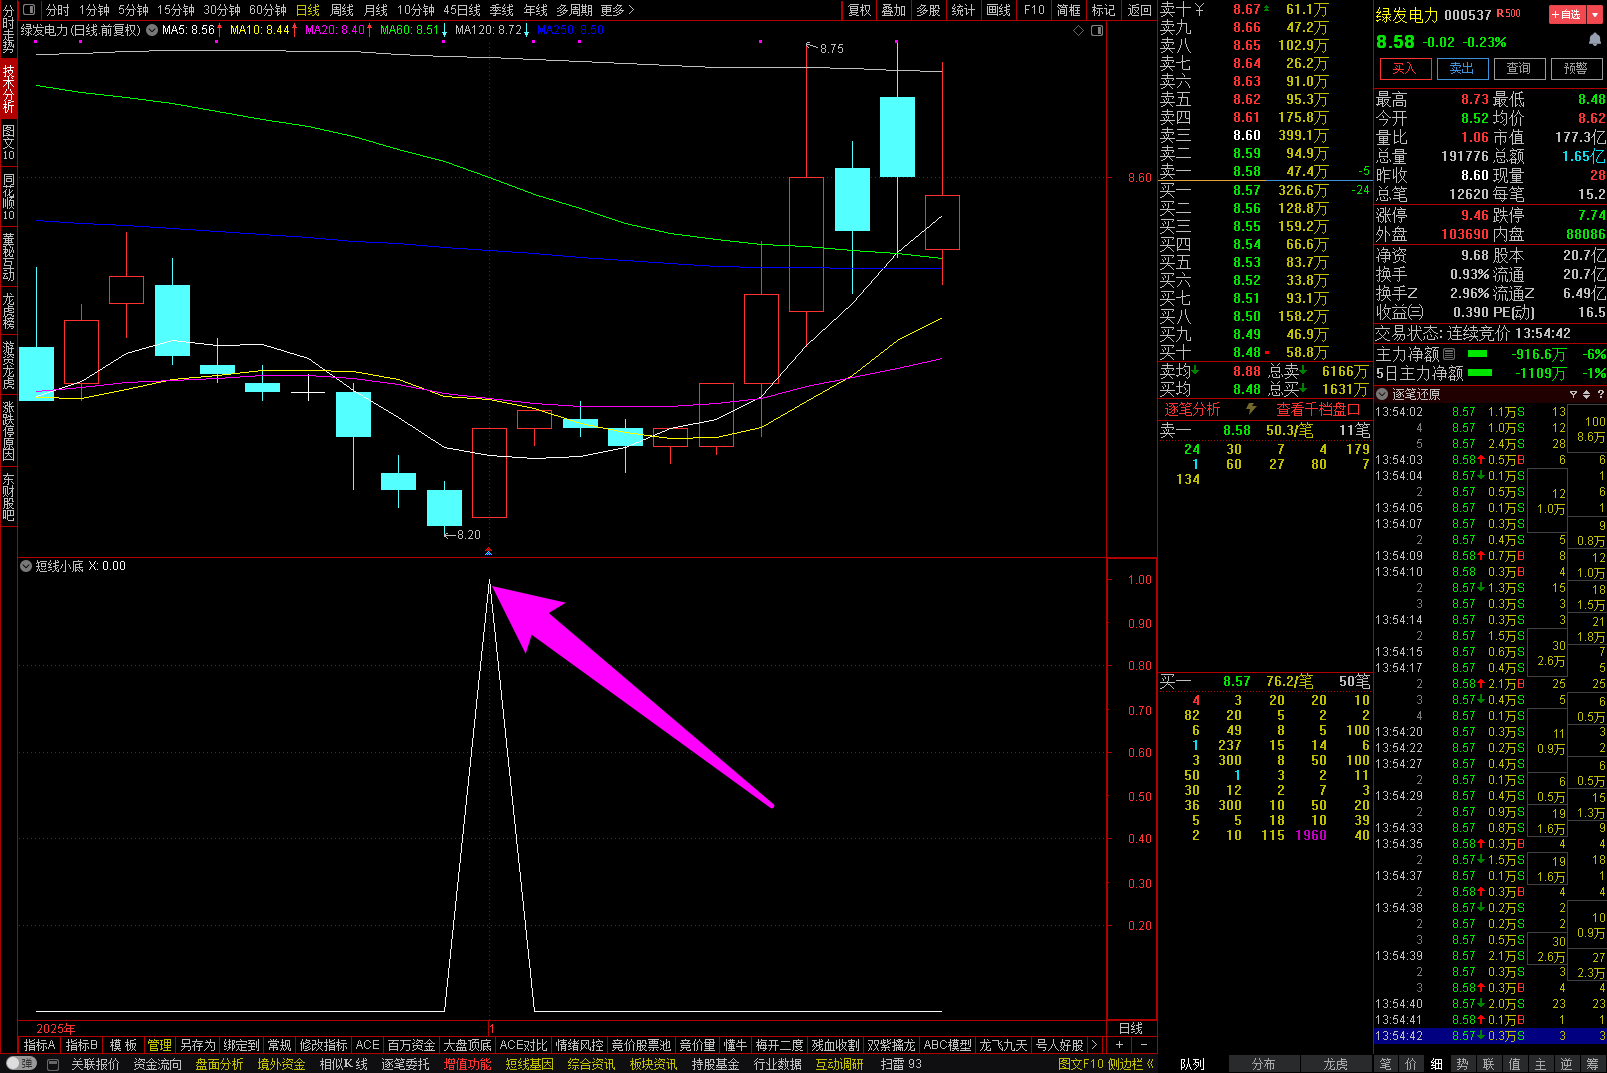Open the question mark help in 逐笔还原
The image size is (1607, 1073).
1600,394
